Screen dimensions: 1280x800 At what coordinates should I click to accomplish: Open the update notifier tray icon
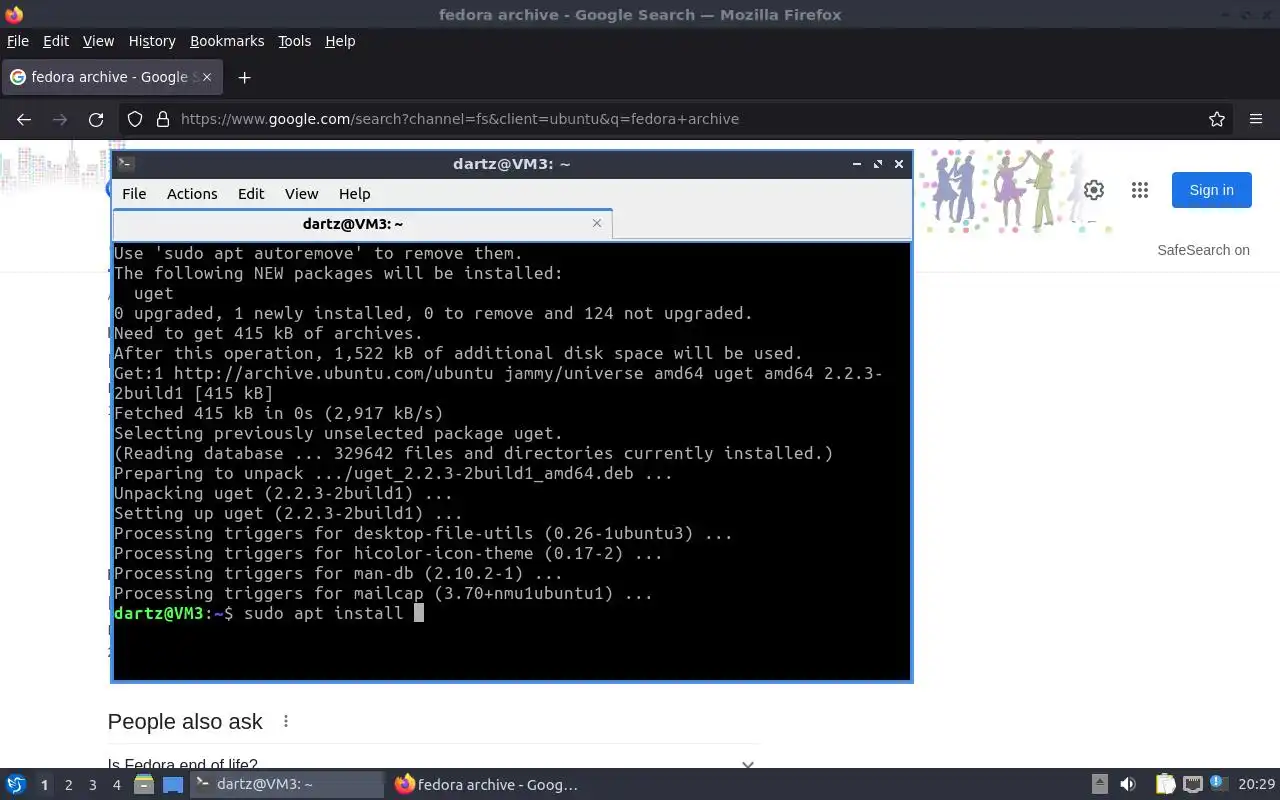click(1219, 784)
